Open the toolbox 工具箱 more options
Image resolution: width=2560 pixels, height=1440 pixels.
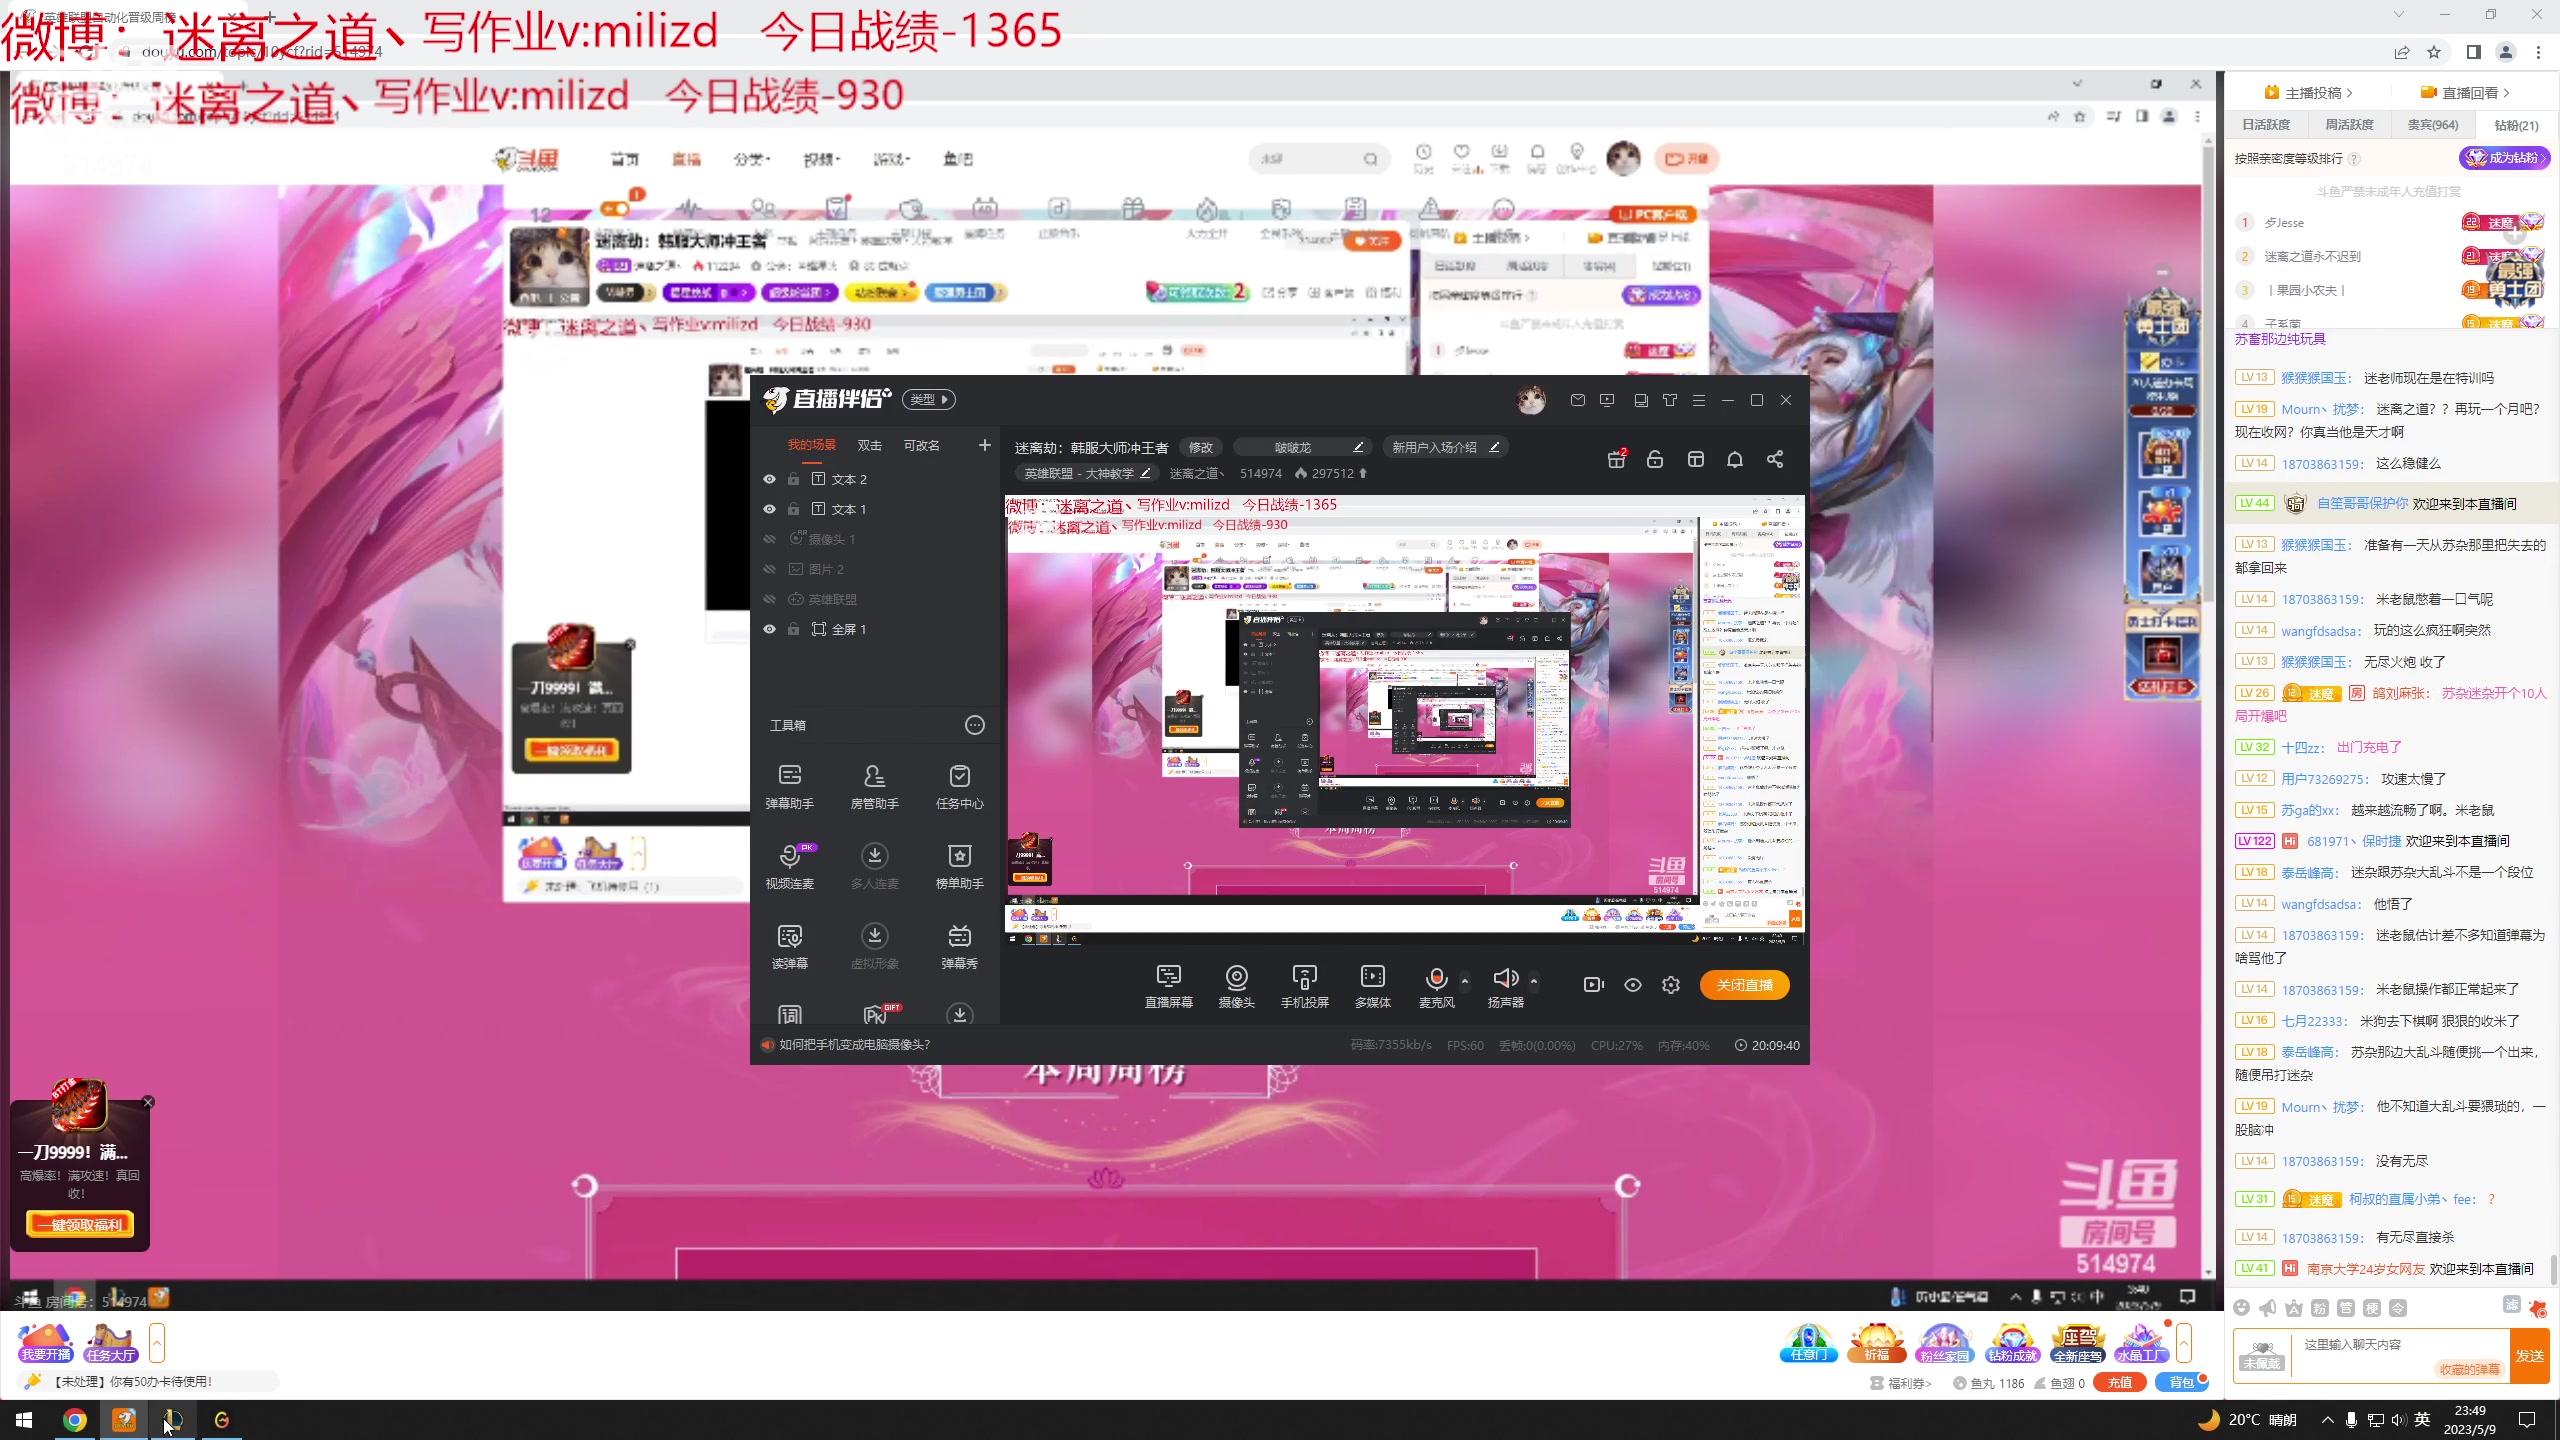click(974, 725)
